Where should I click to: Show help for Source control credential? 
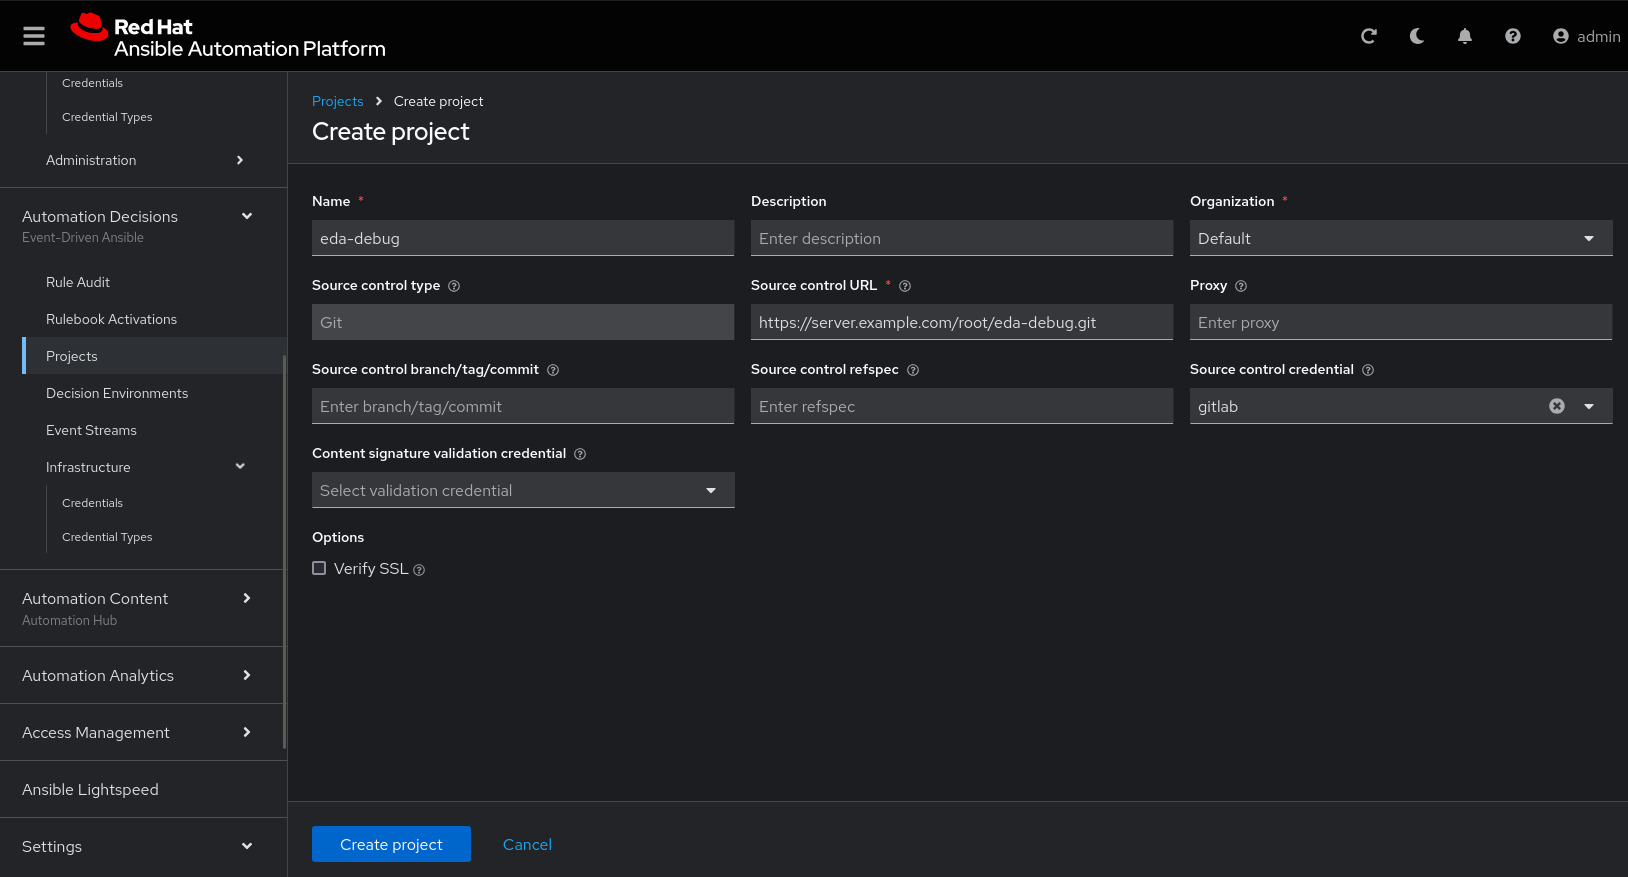coord(1368,370)
